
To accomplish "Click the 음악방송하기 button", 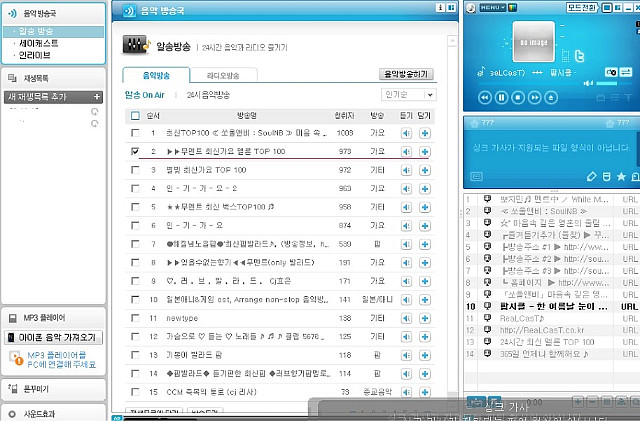I will point(406,74).
